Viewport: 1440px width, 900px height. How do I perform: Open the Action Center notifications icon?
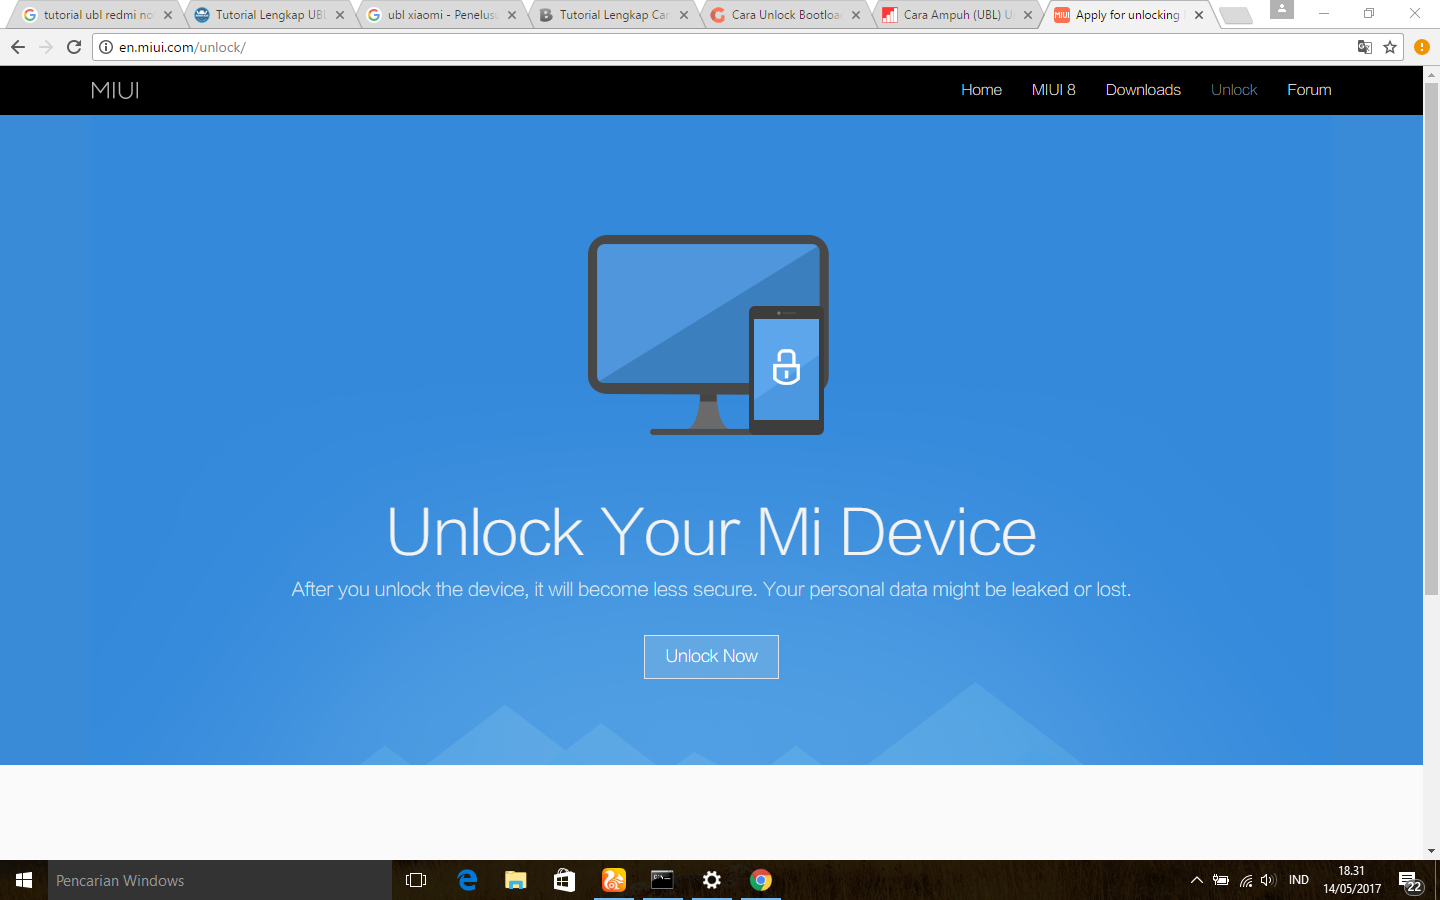coord(1410,881)
